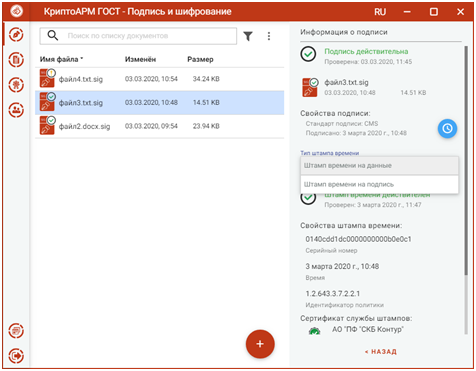This screenshot has width=476, height=371.
Task: Open the documents sidebar icon
Action: [x=16, y=60]
